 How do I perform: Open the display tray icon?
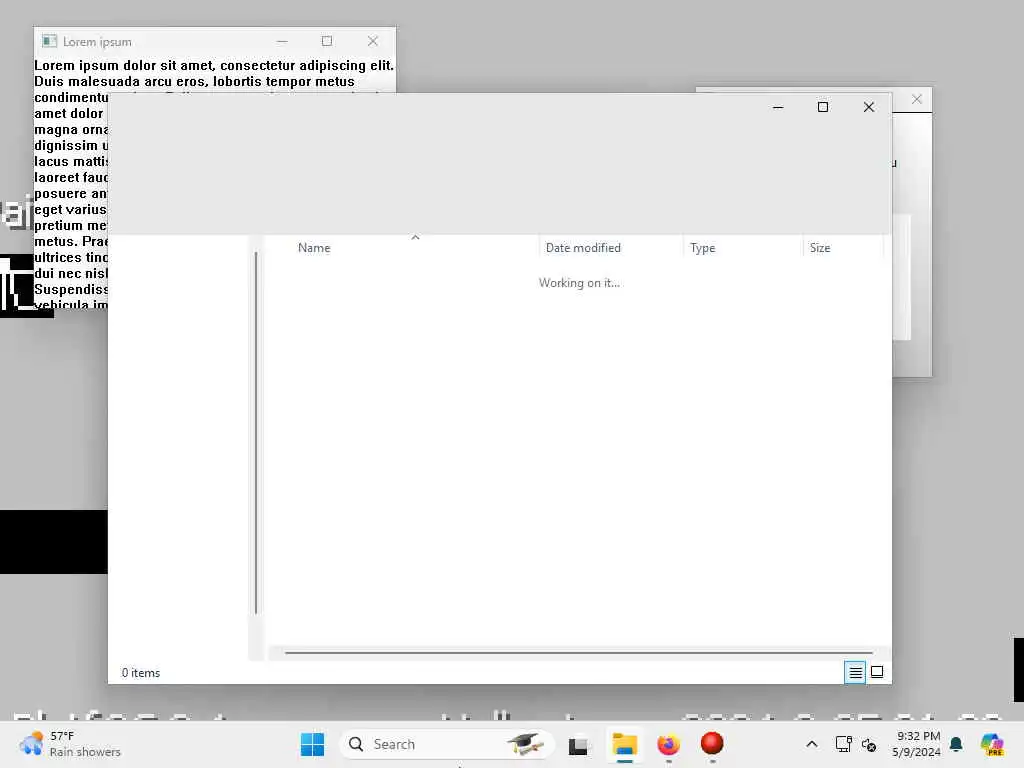coord(843,744)
